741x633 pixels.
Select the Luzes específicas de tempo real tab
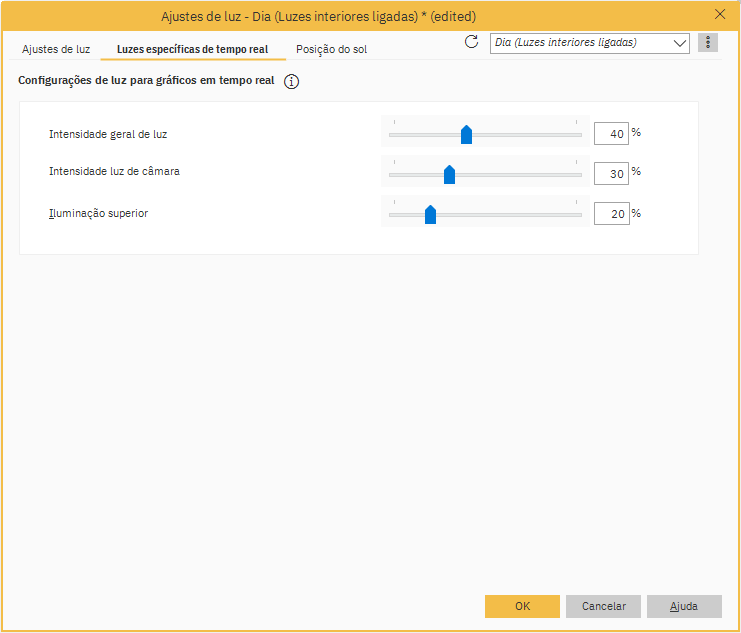(x=192, y=49)
